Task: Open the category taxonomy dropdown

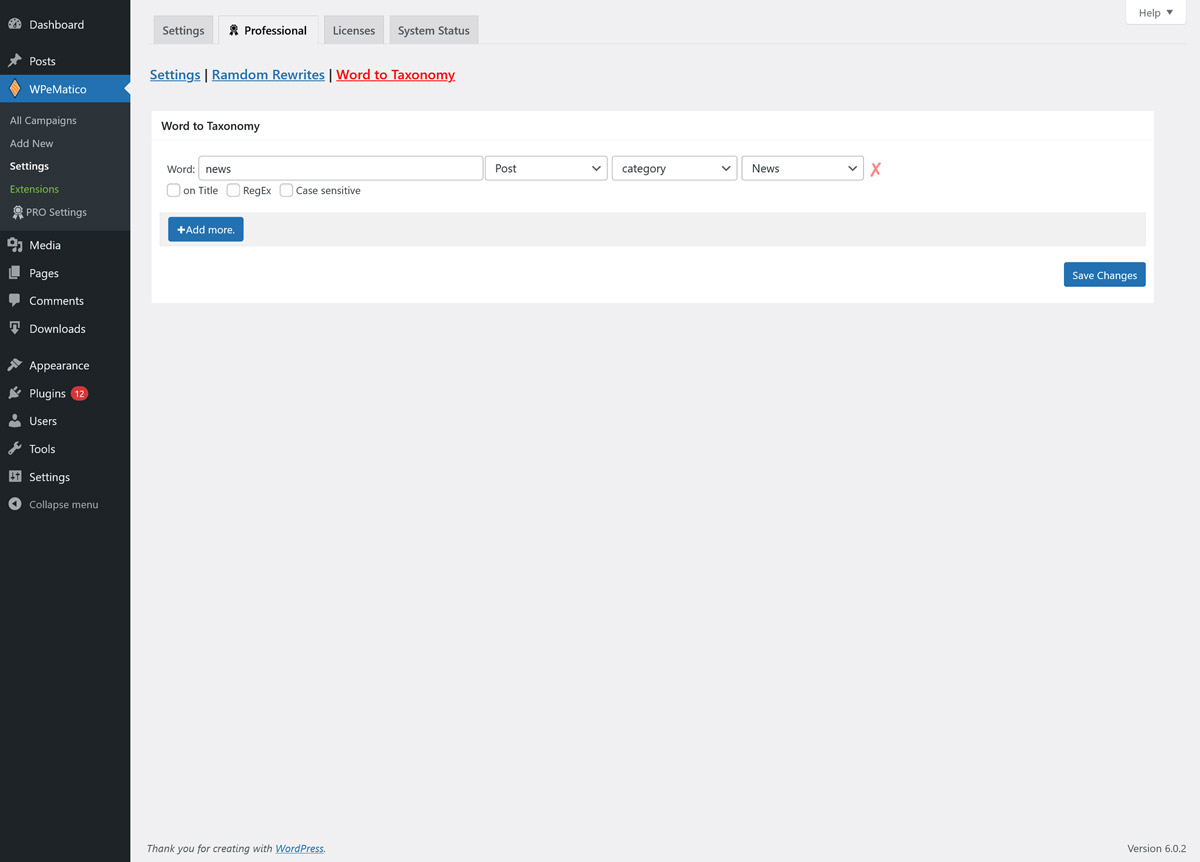Action: [x=675, y=168]
